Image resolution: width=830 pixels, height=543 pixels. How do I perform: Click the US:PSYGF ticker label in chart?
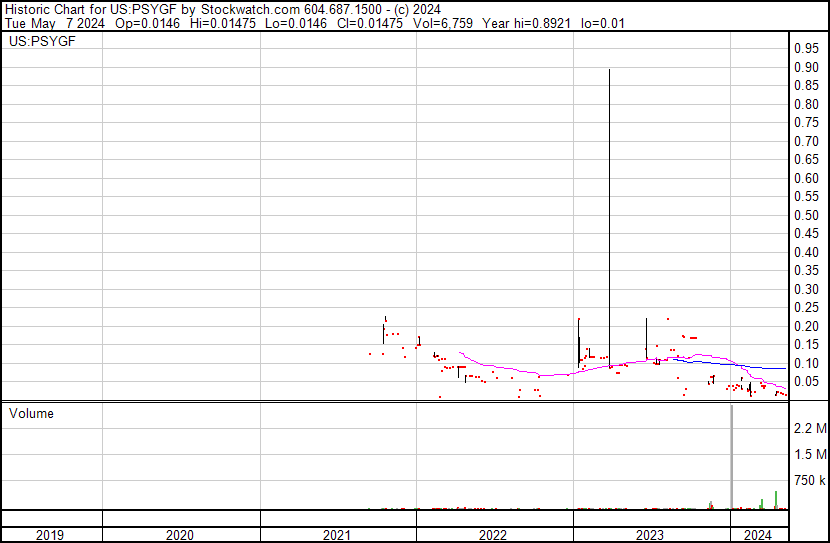point(42,41)
